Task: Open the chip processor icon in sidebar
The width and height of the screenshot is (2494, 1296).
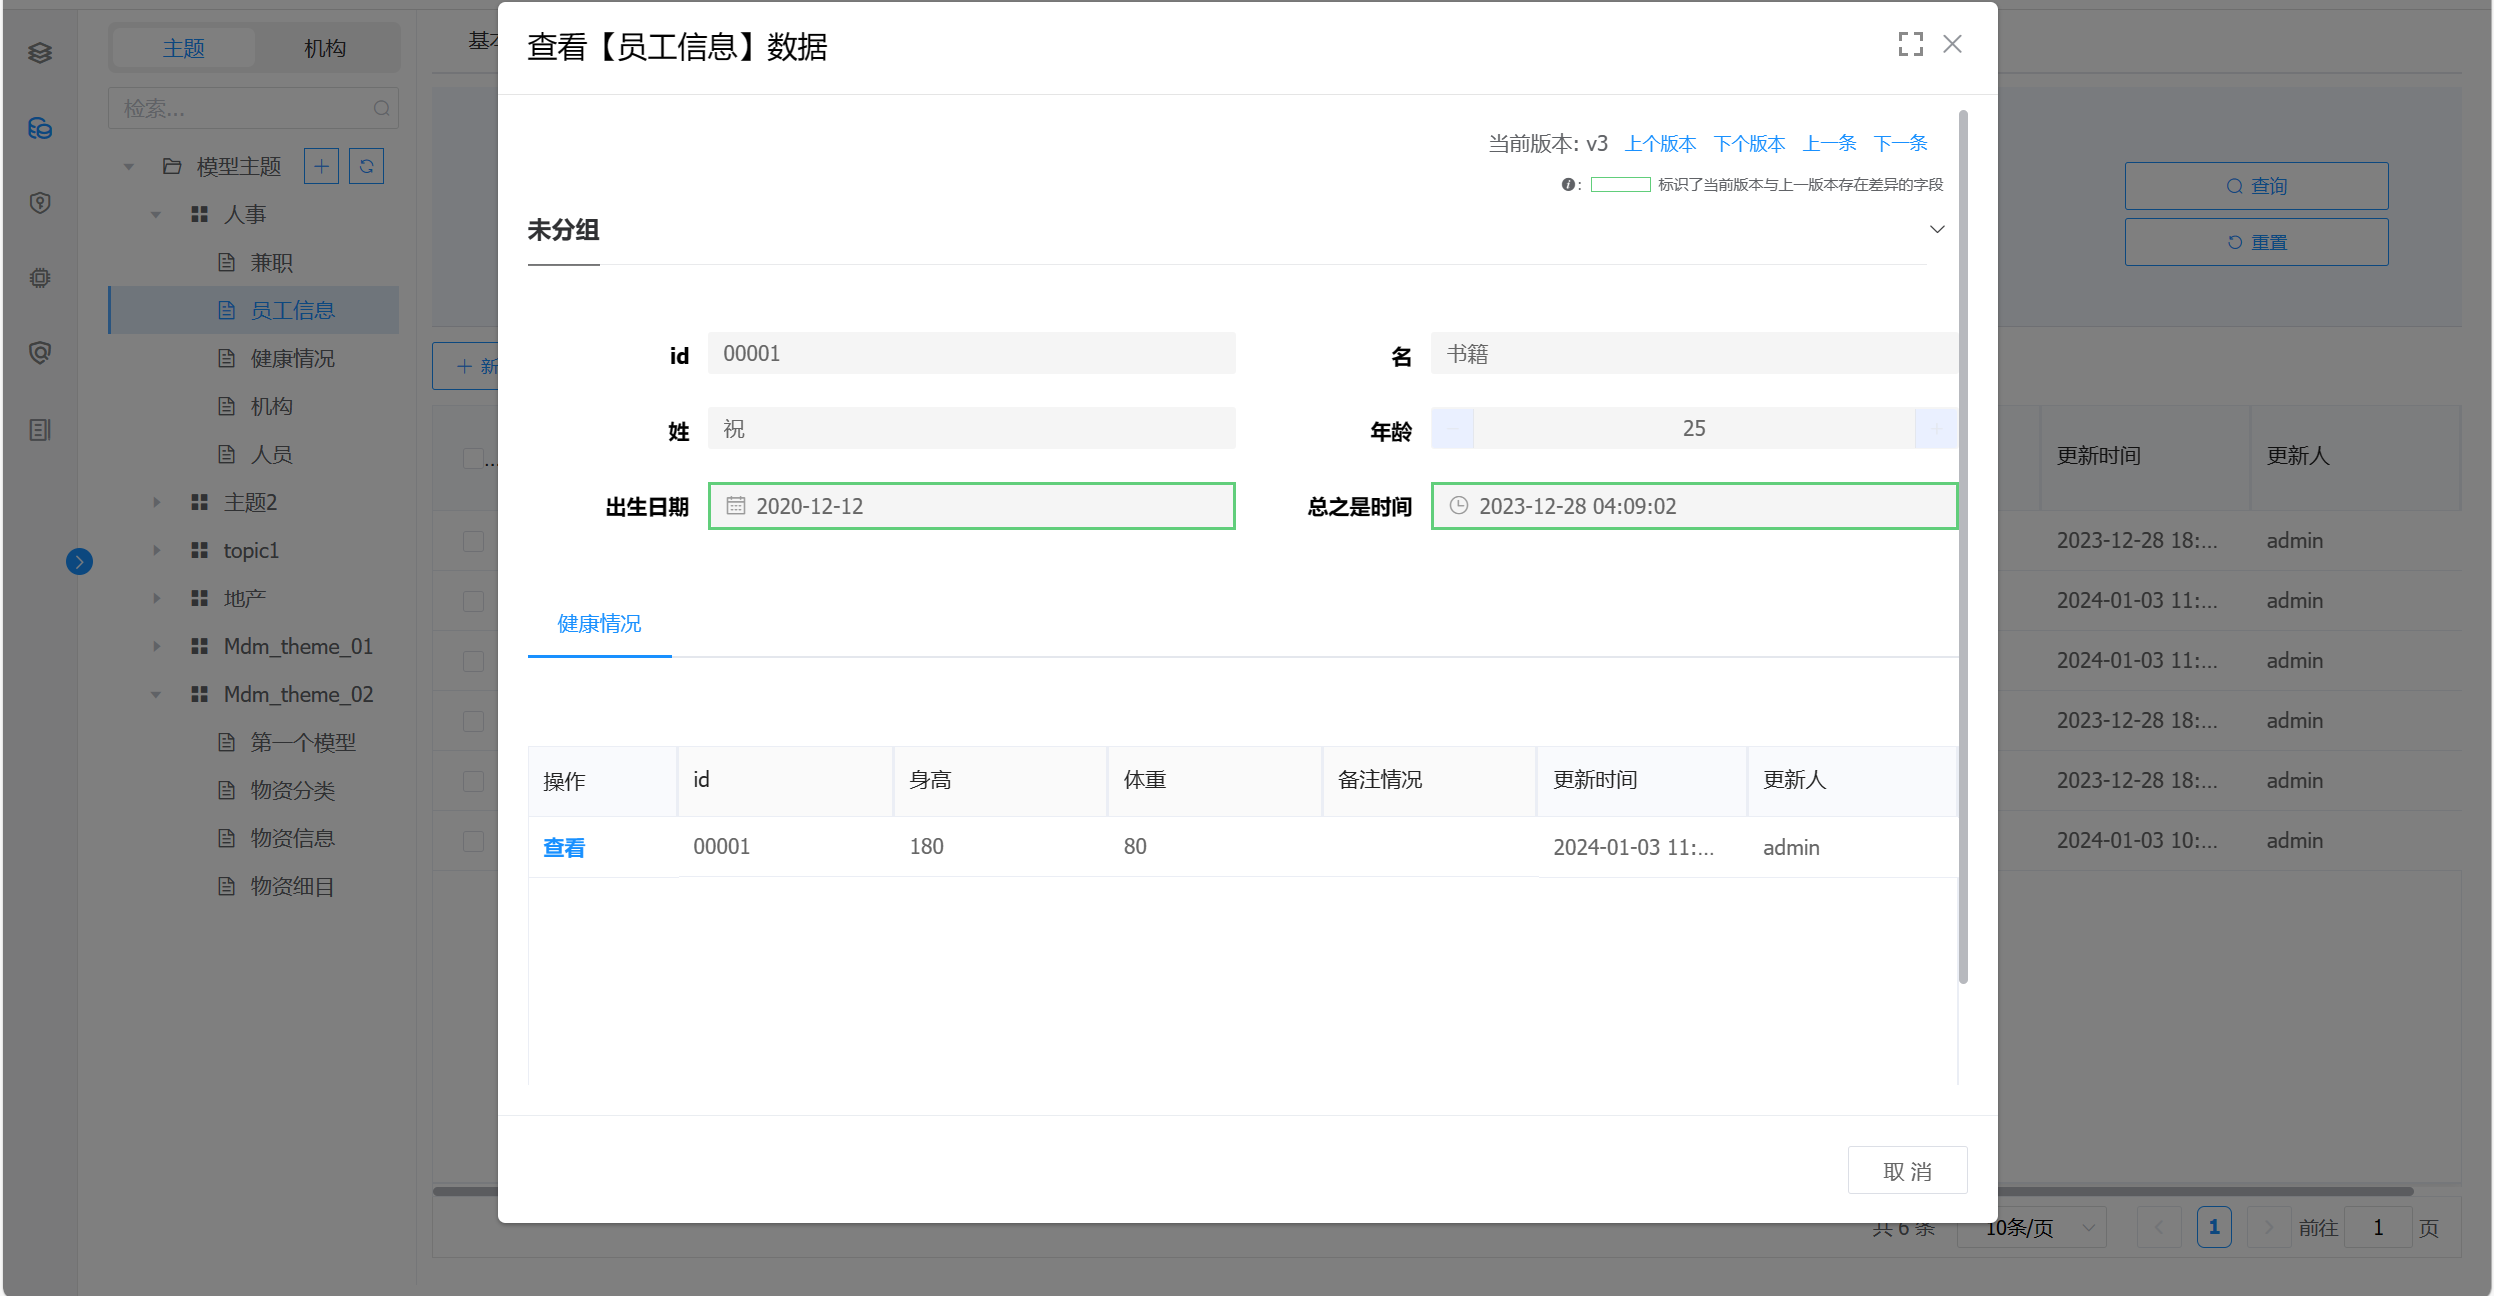Action: (x=40, y=278)
